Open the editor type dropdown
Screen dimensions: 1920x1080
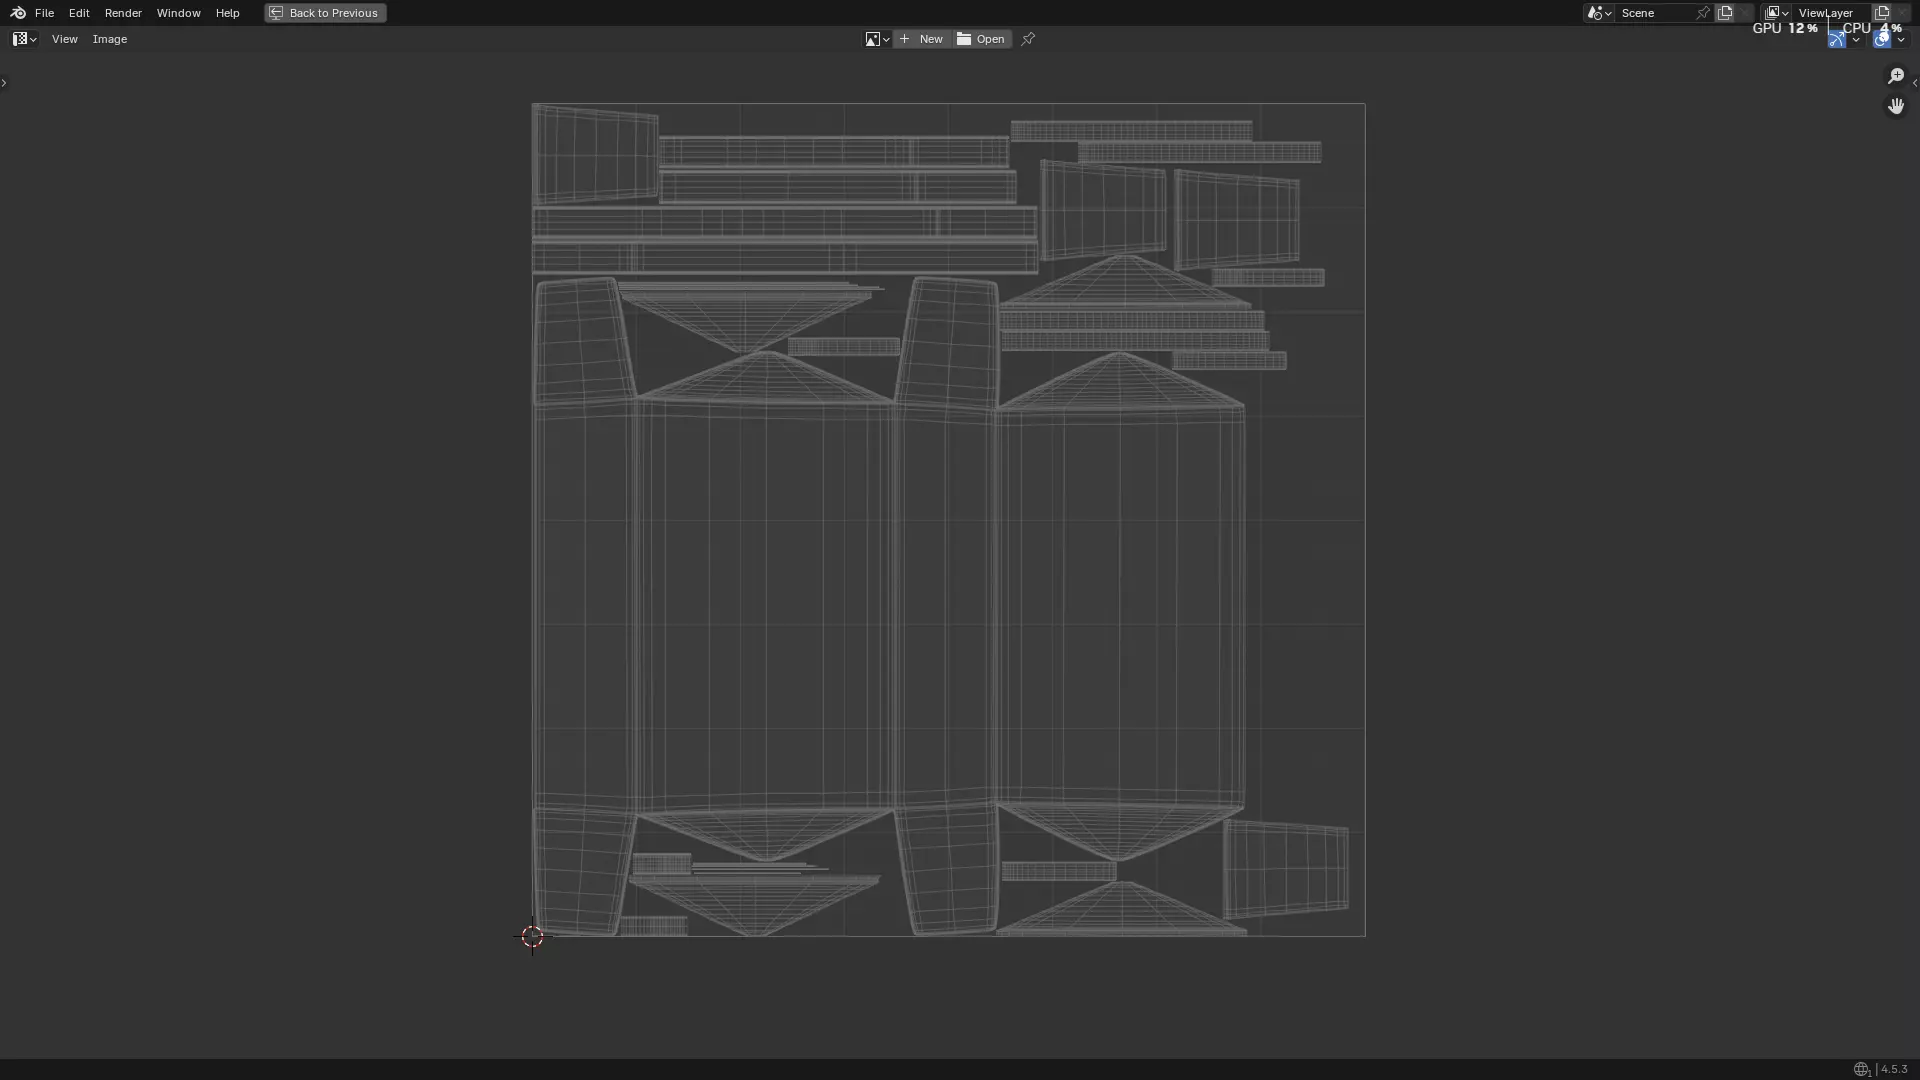pyautogui.click(x=24, y=39)
